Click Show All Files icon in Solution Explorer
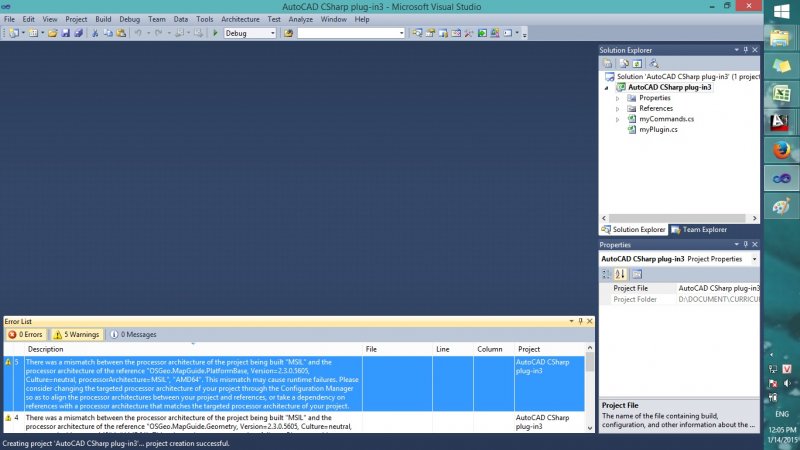 pyautogui.click(x=624, y=64)
